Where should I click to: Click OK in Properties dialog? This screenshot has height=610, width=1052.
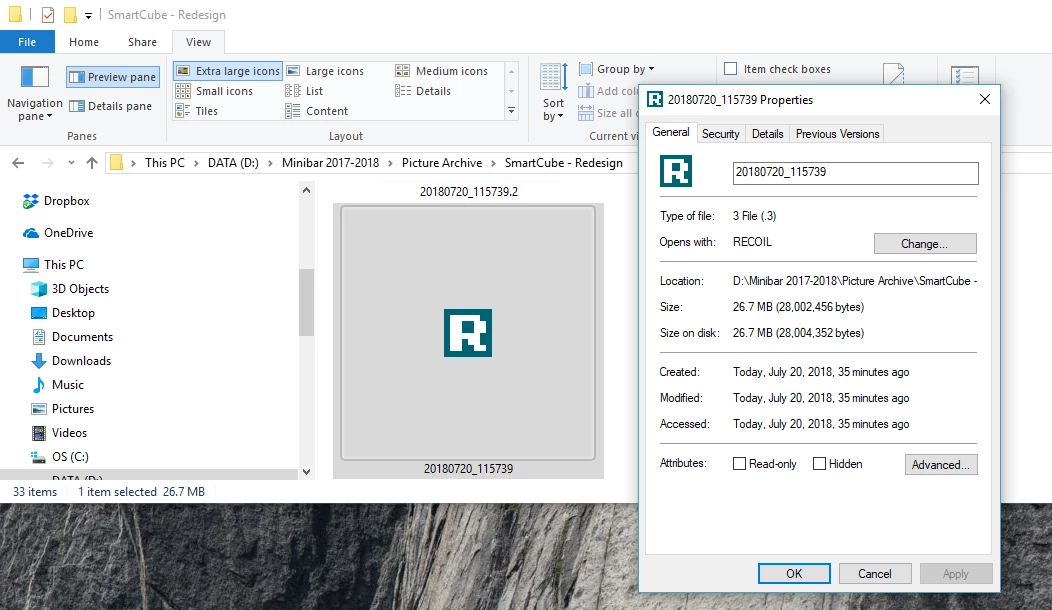794,574
